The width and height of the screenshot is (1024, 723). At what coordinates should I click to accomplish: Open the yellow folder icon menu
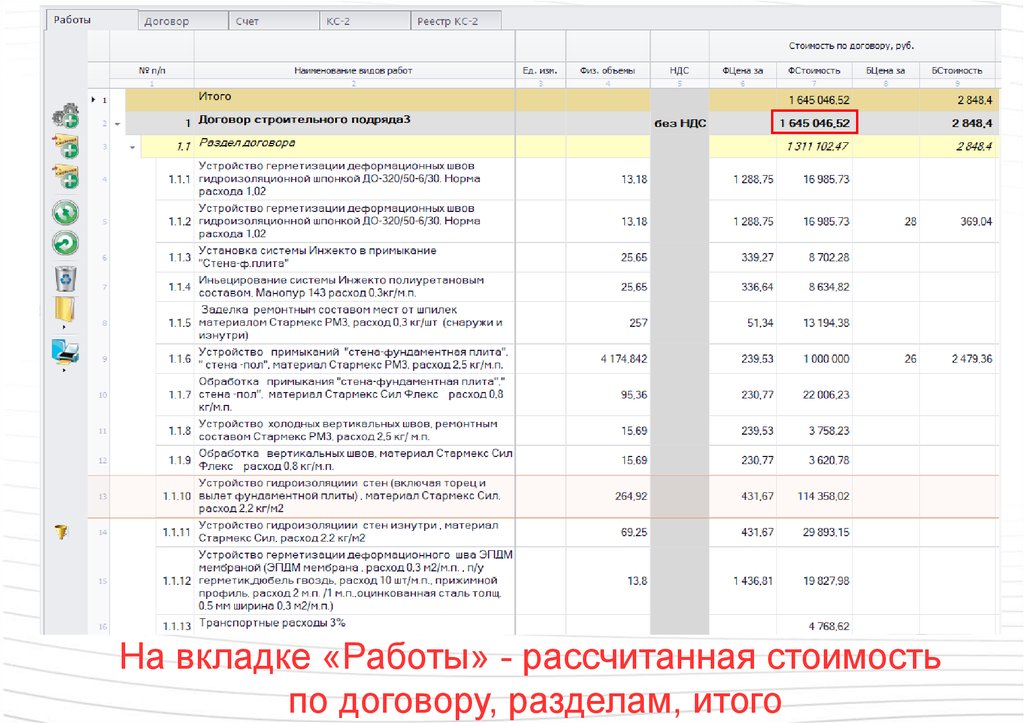coord(65,311)
